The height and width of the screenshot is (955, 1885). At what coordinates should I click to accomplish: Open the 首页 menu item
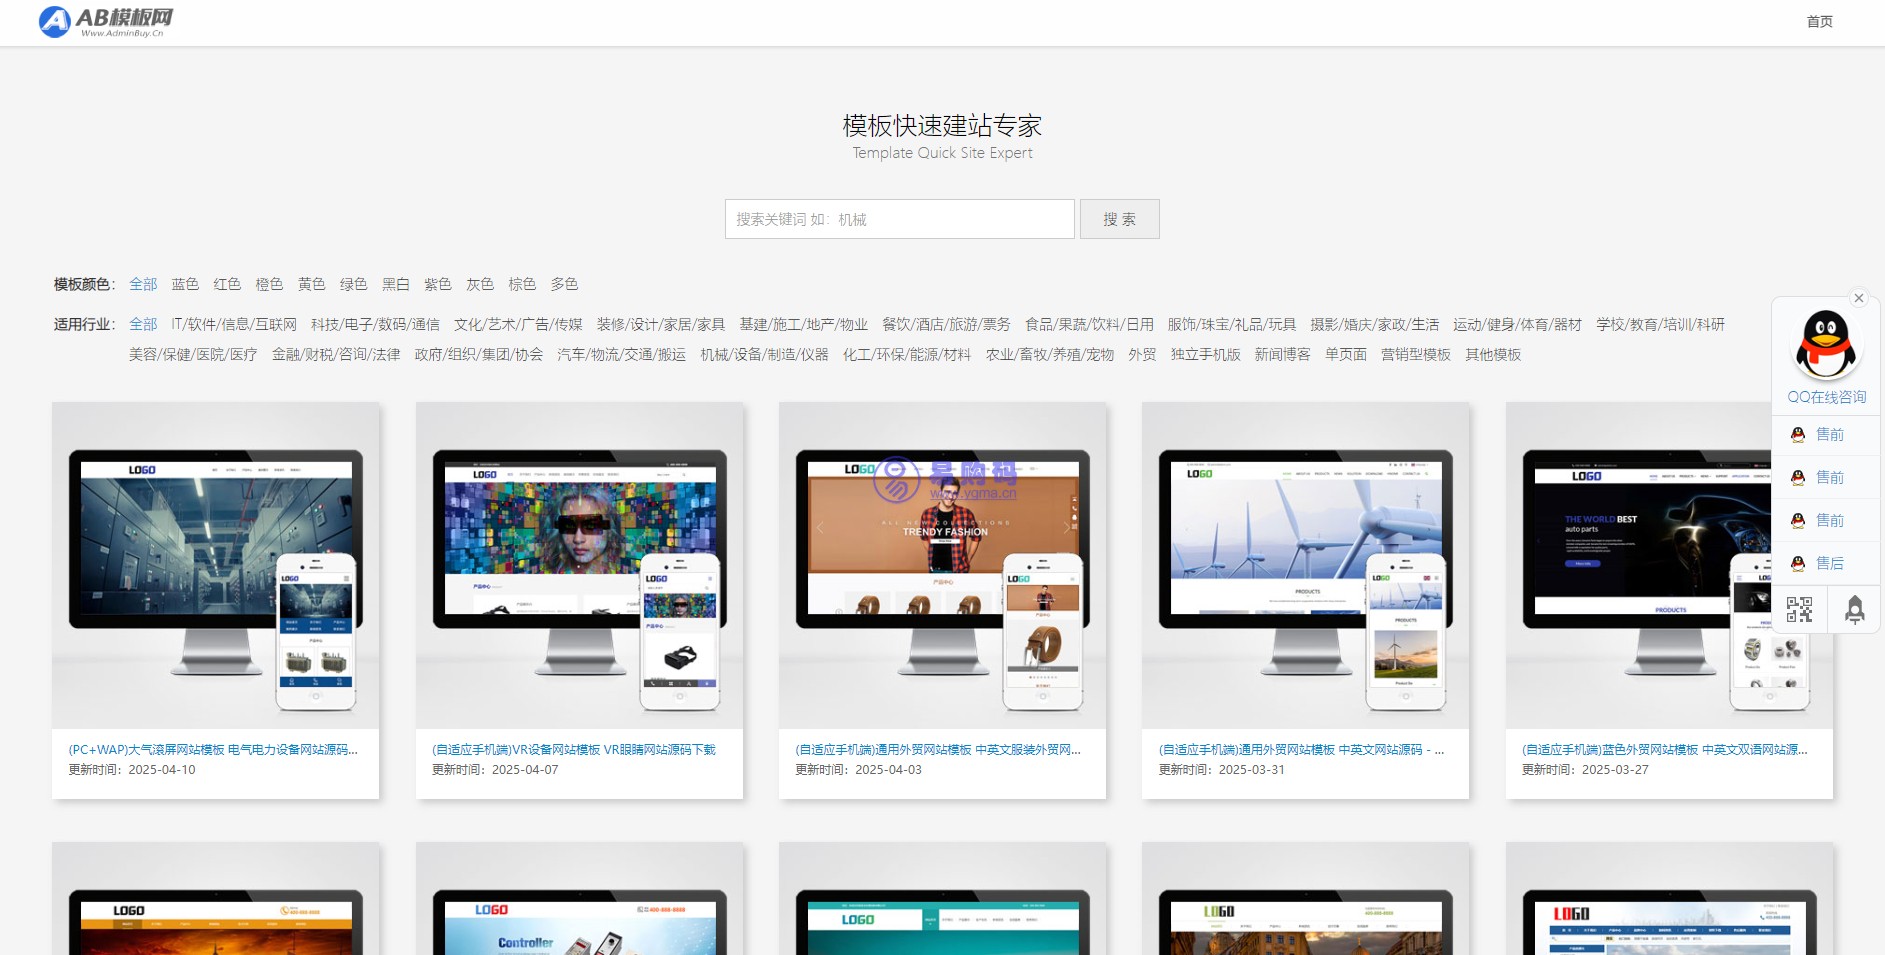[1819, 22]
